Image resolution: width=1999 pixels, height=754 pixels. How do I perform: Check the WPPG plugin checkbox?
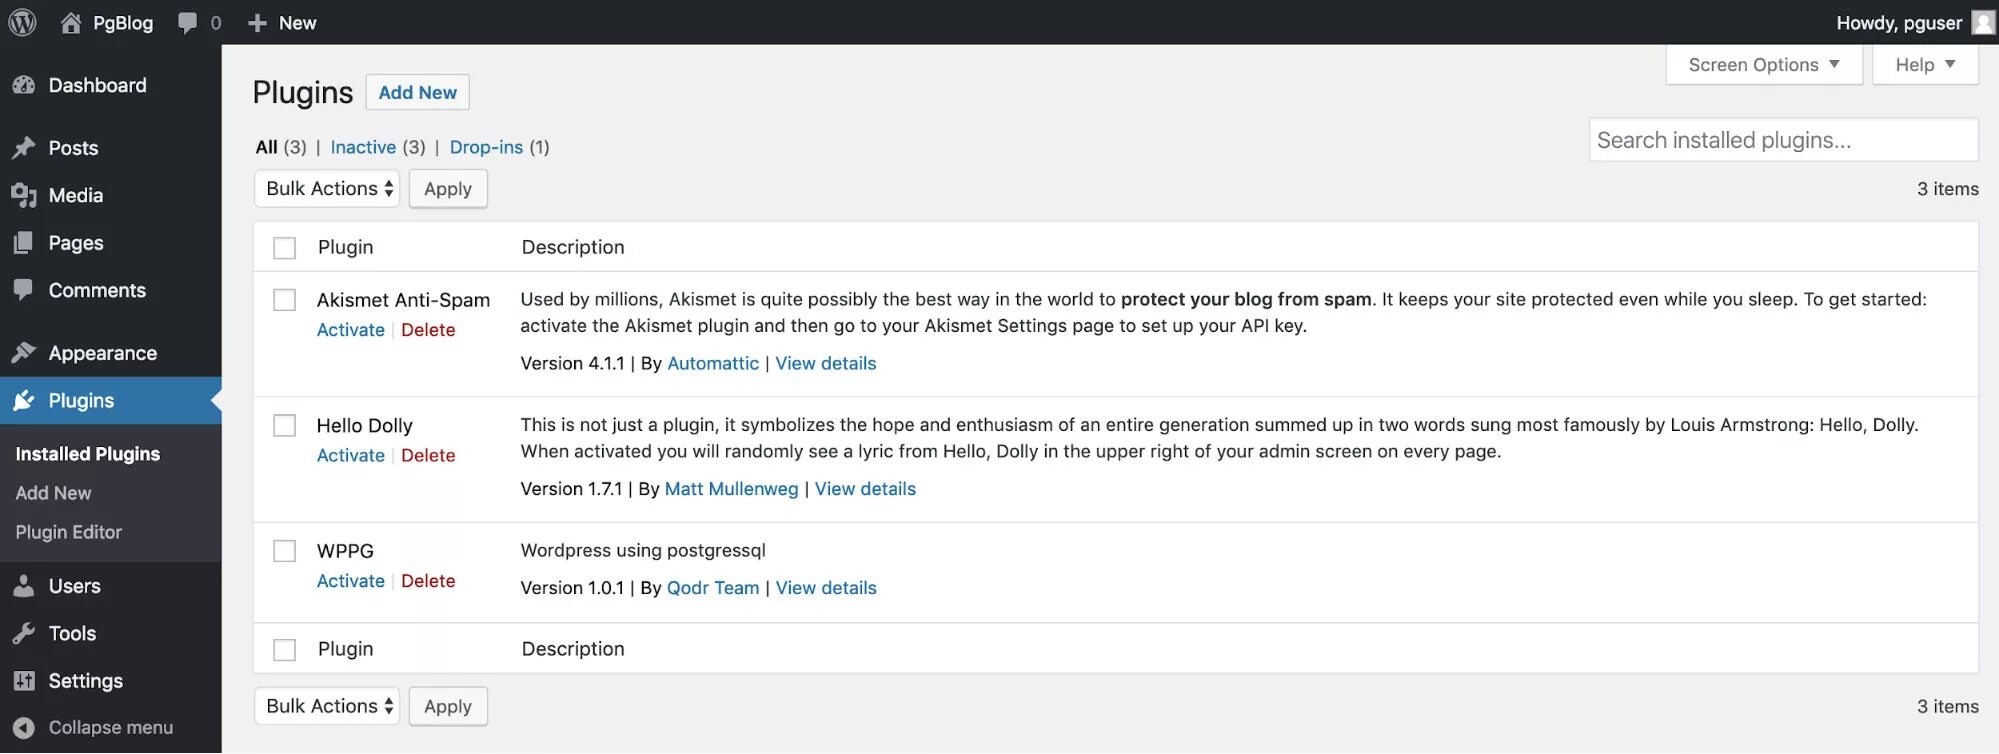(285, 551)
